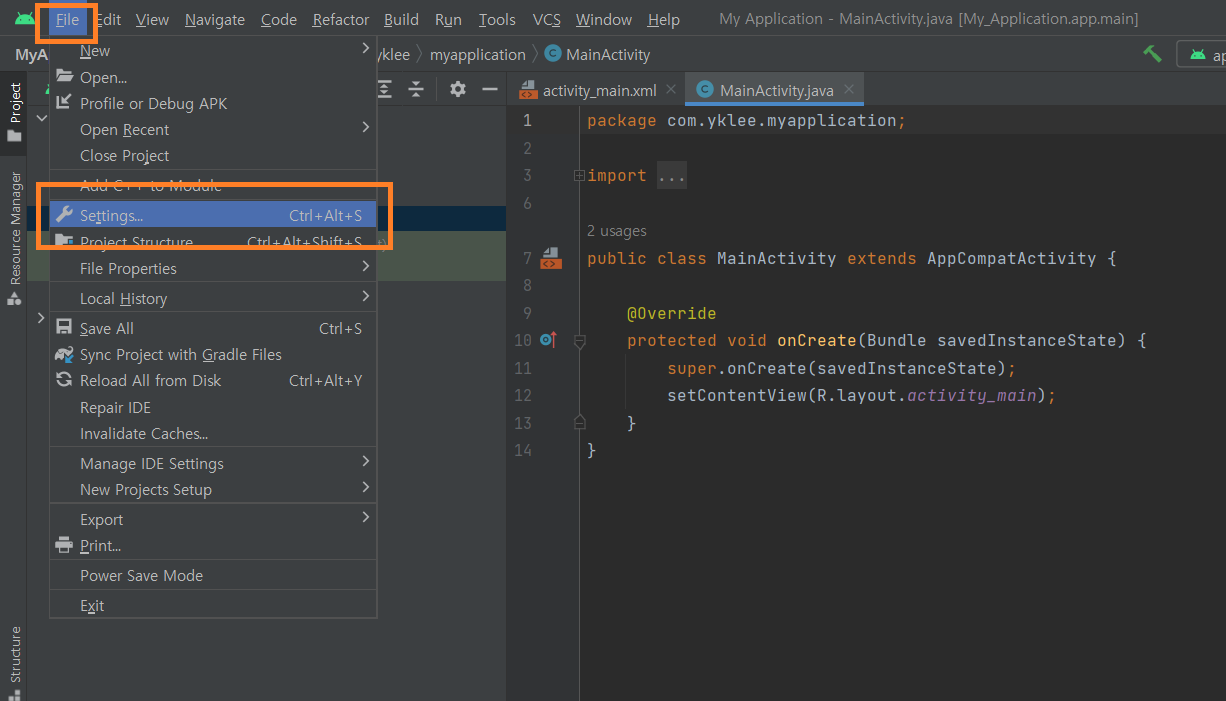
Task: Click the hammer Make Project icon
Action: point(1153,54)
